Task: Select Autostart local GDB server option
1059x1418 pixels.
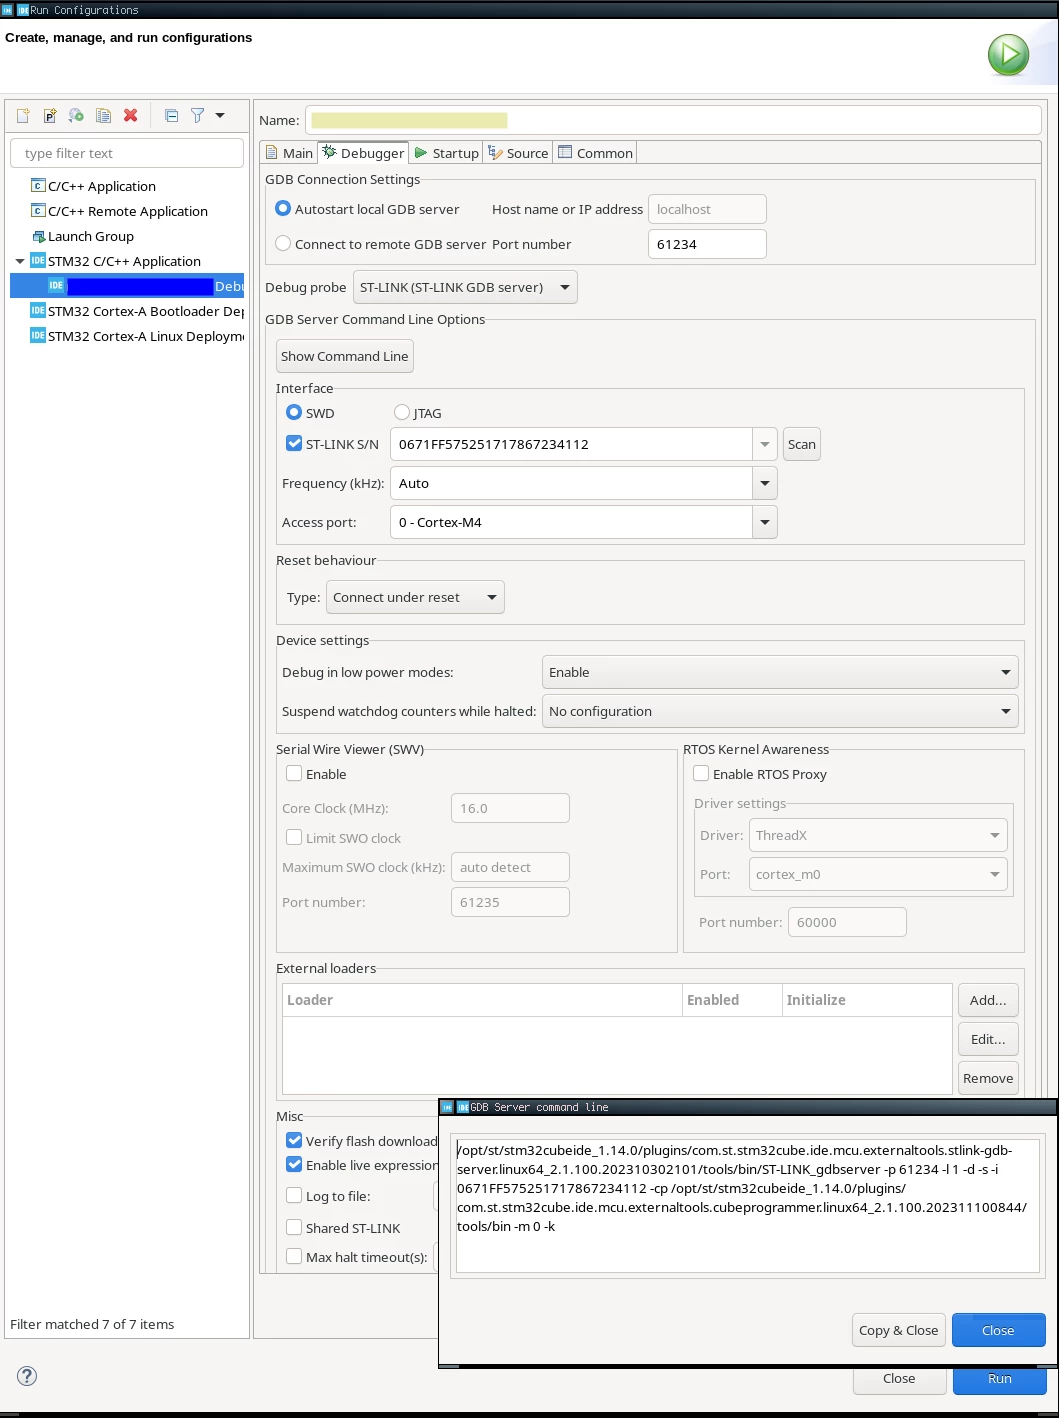Action: (x=283, y=209)
